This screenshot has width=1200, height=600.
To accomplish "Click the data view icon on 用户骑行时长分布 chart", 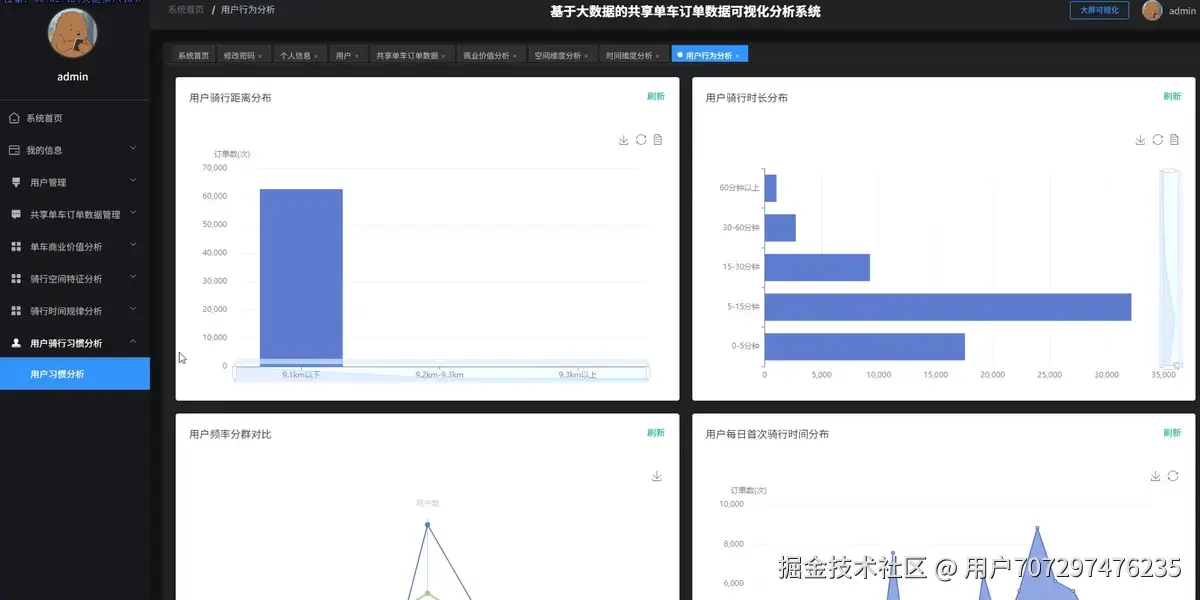I will click(1173, 140).
